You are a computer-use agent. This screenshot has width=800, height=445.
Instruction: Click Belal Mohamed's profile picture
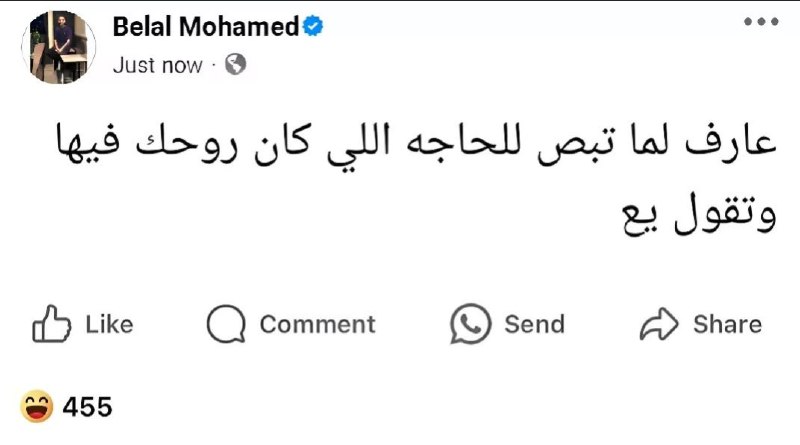58,47
